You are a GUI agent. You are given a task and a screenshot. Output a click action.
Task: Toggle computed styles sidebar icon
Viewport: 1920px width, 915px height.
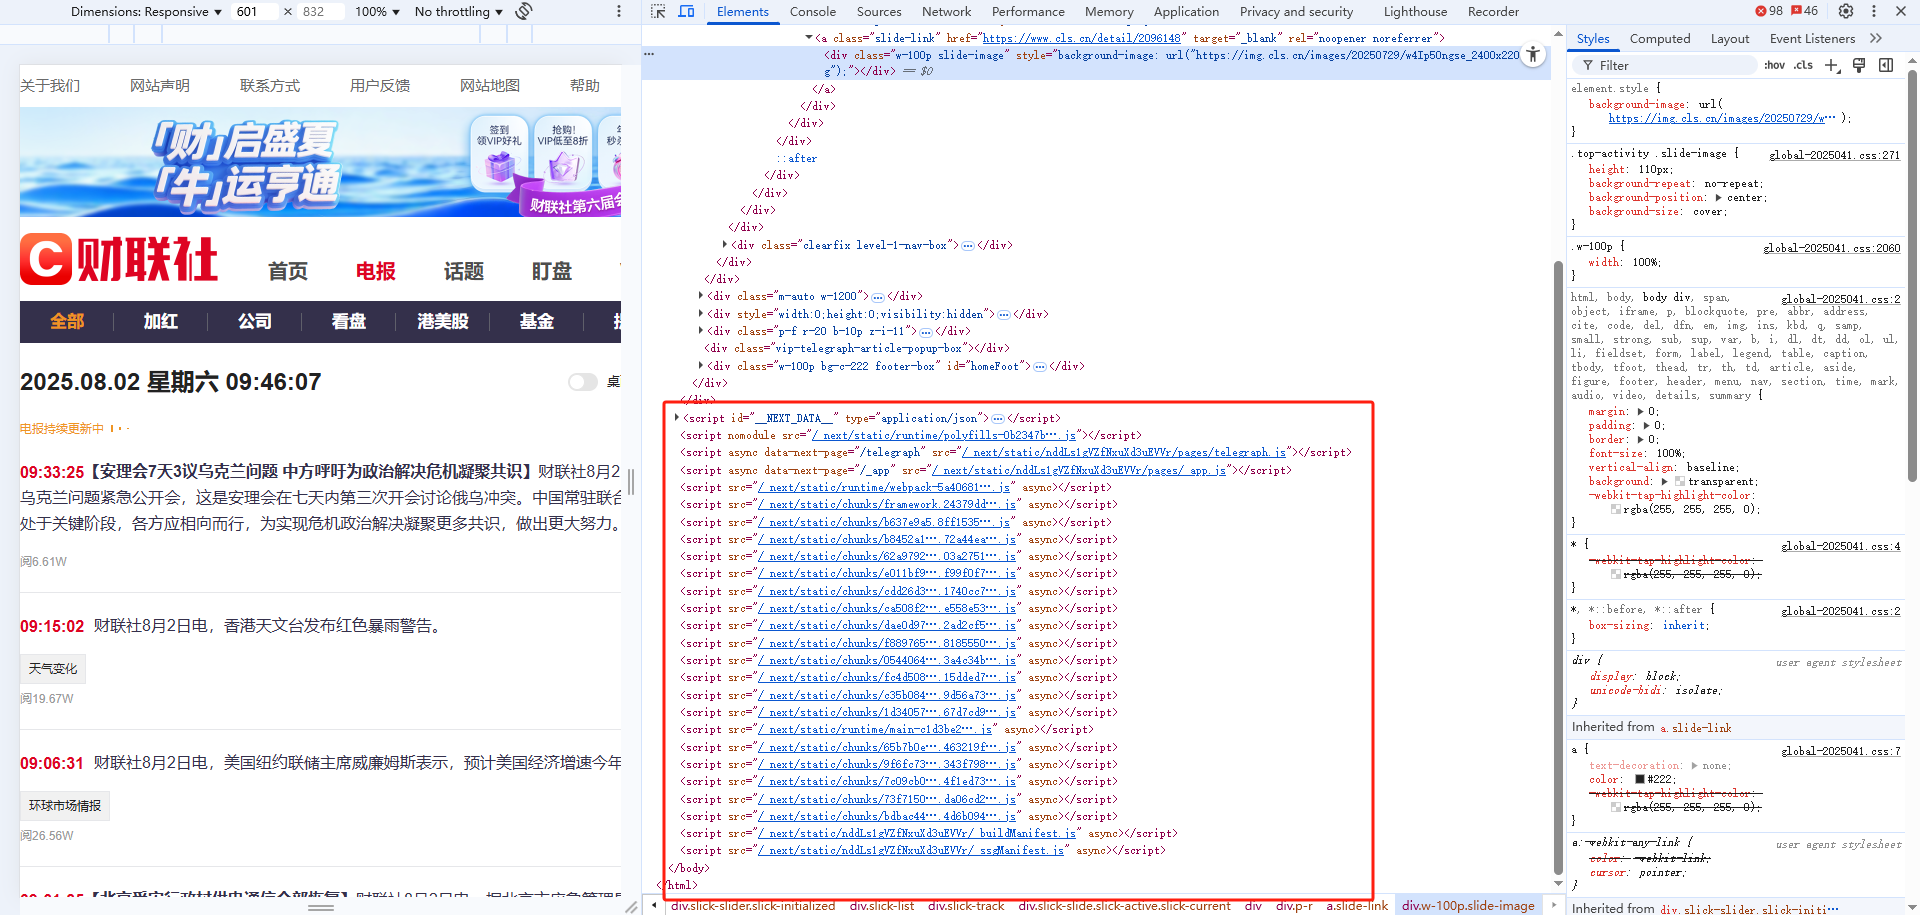1886,65
